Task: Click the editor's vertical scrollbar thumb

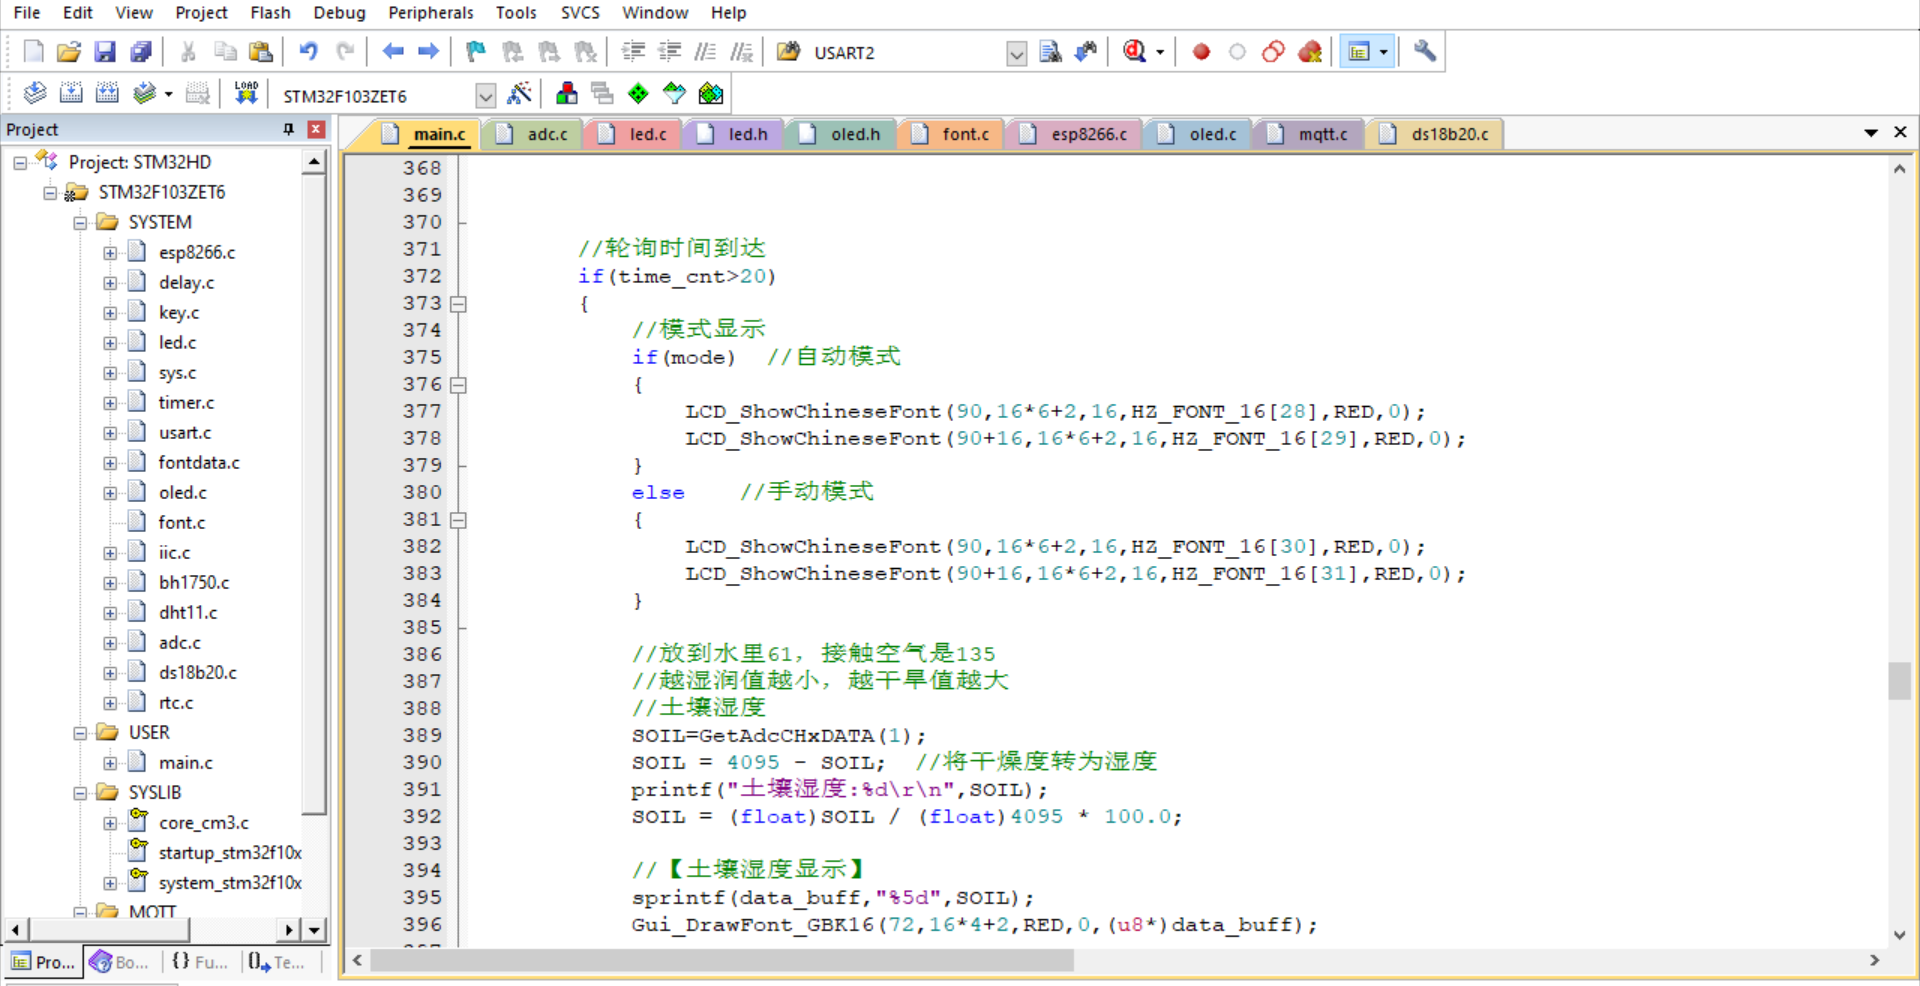Action: point(1899,681)
